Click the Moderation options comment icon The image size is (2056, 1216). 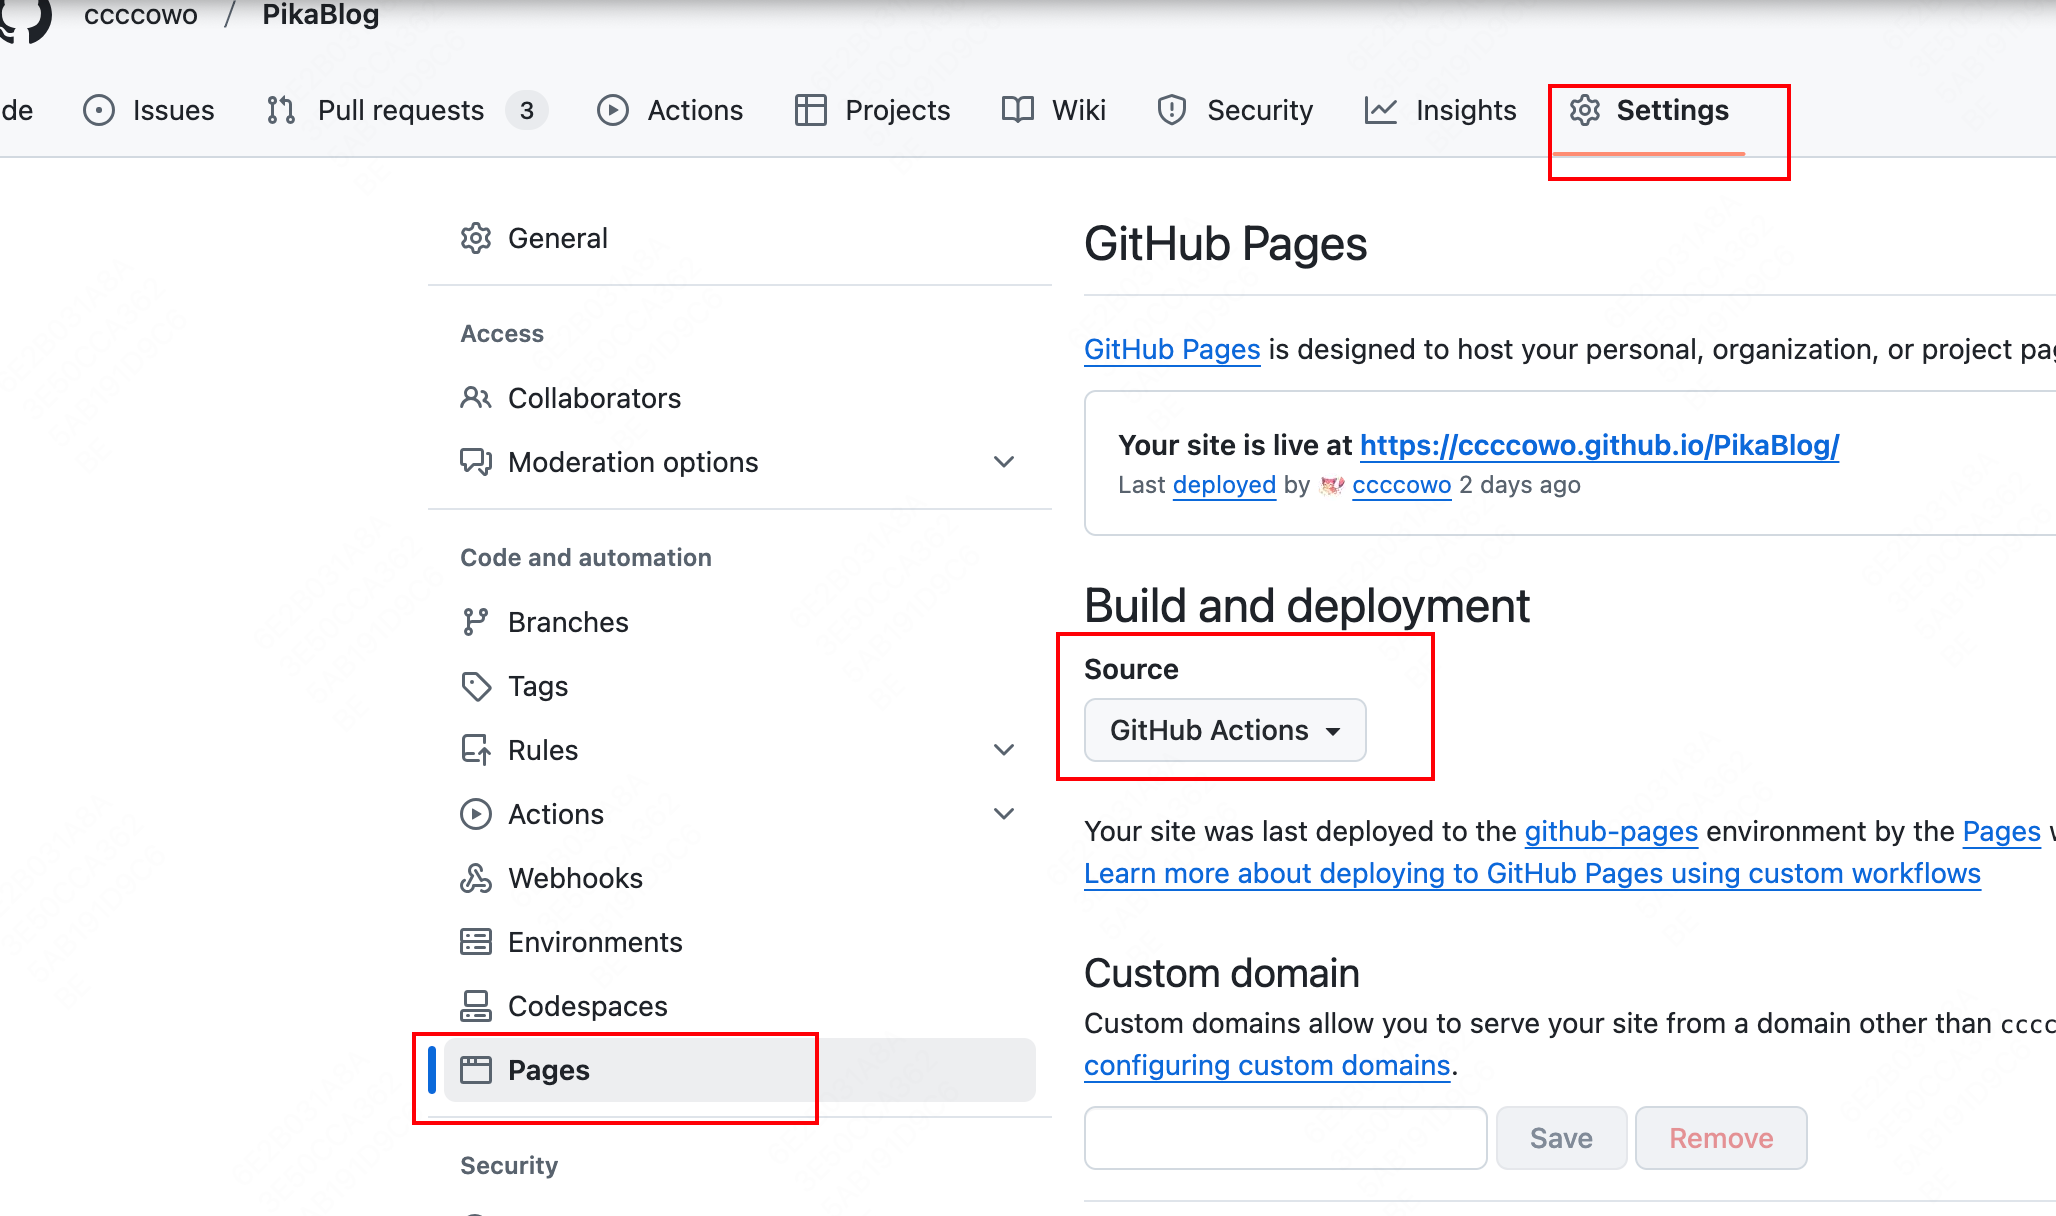pyautogui.click(x=476, y=462)
